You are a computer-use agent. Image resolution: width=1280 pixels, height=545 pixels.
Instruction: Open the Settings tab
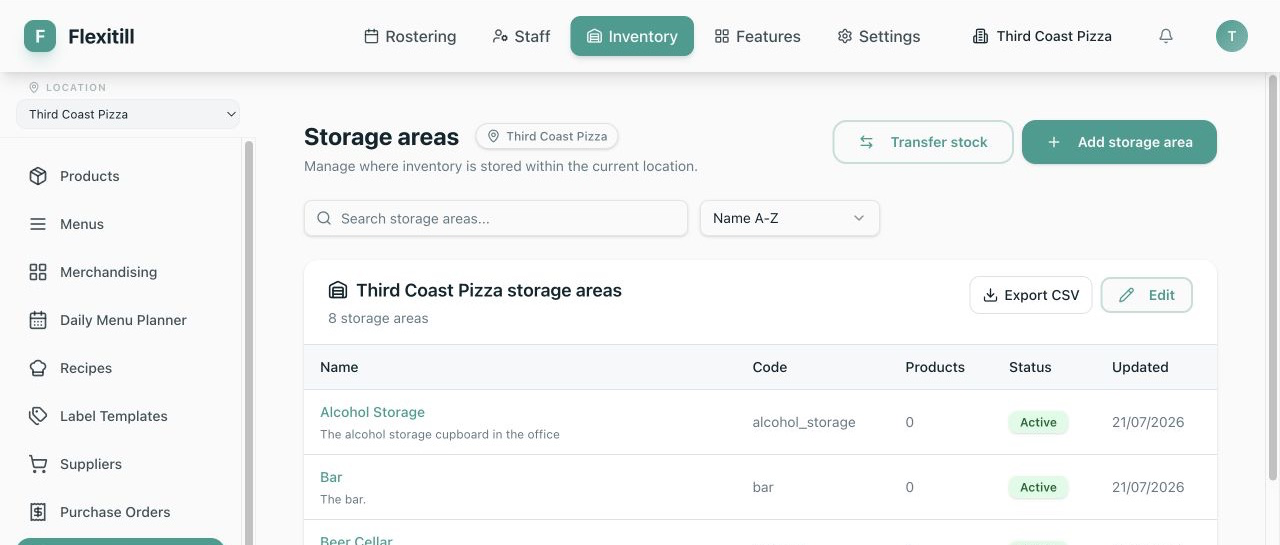coord(878,36)
